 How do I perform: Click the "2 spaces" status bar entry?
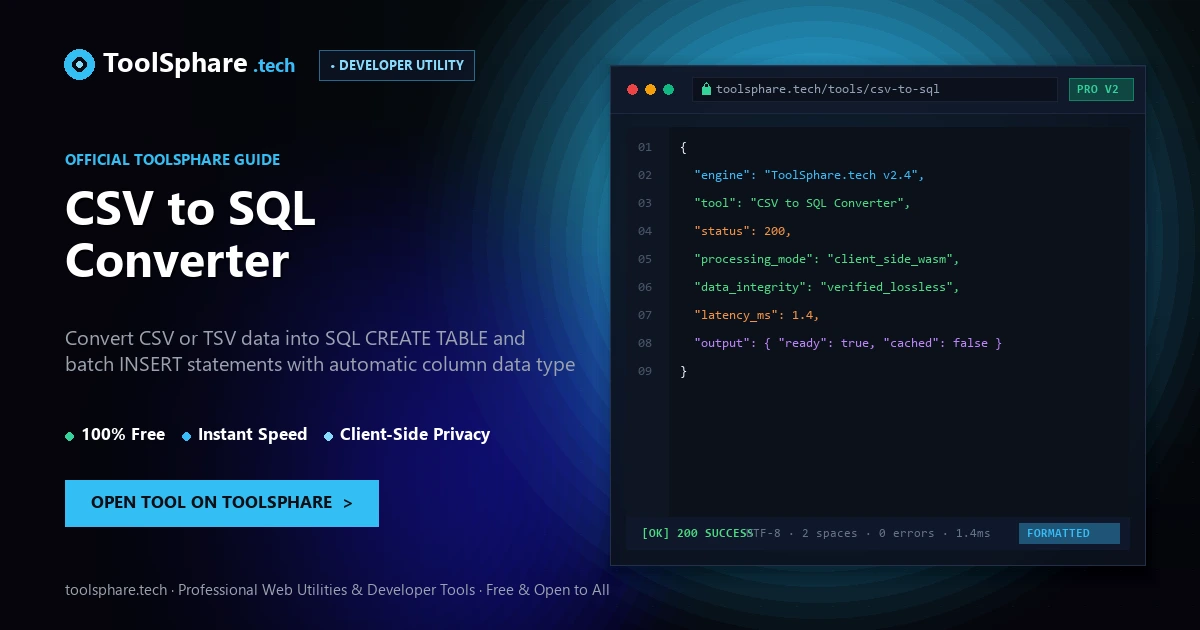point(830,533)
